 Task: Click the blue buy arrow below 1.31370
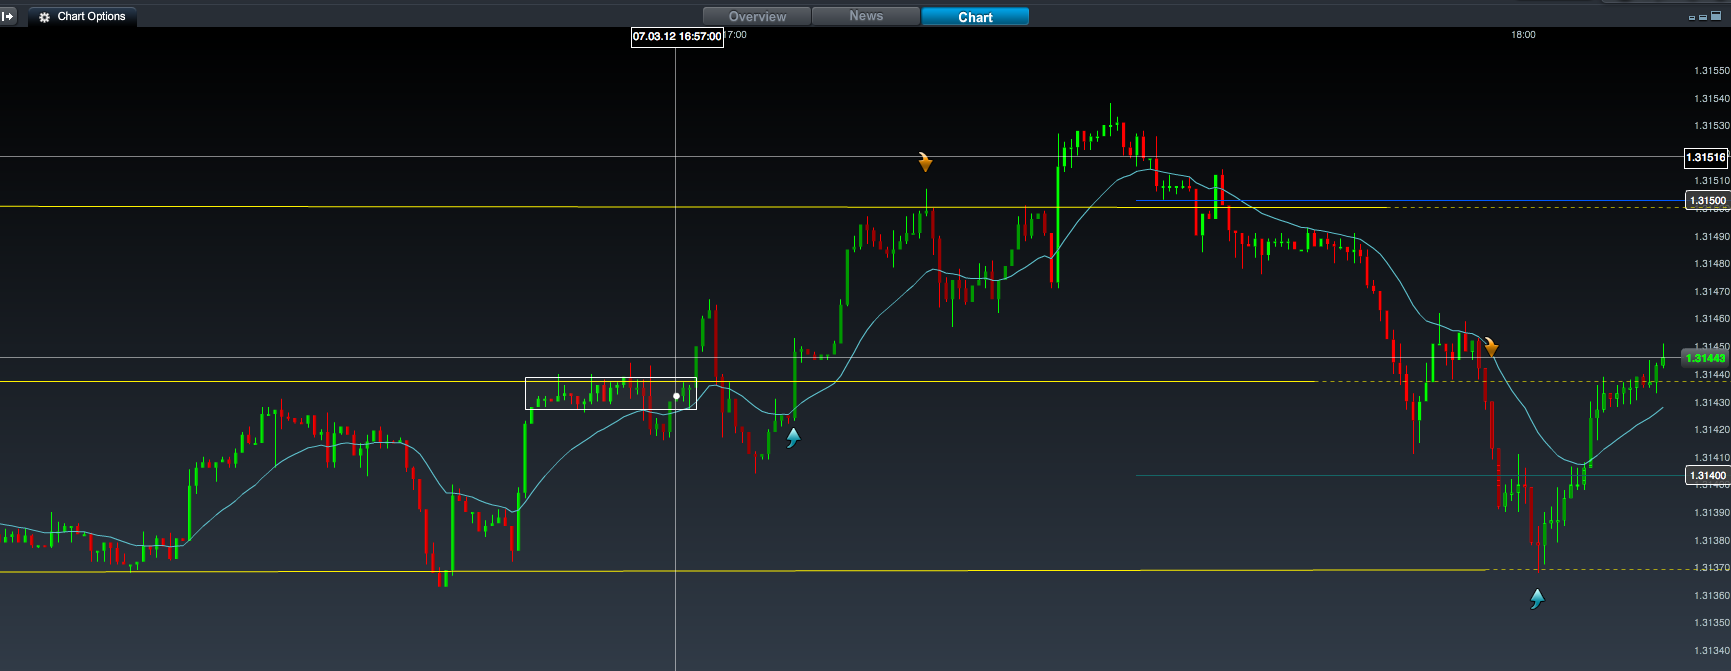click(x=1537, y=599)
